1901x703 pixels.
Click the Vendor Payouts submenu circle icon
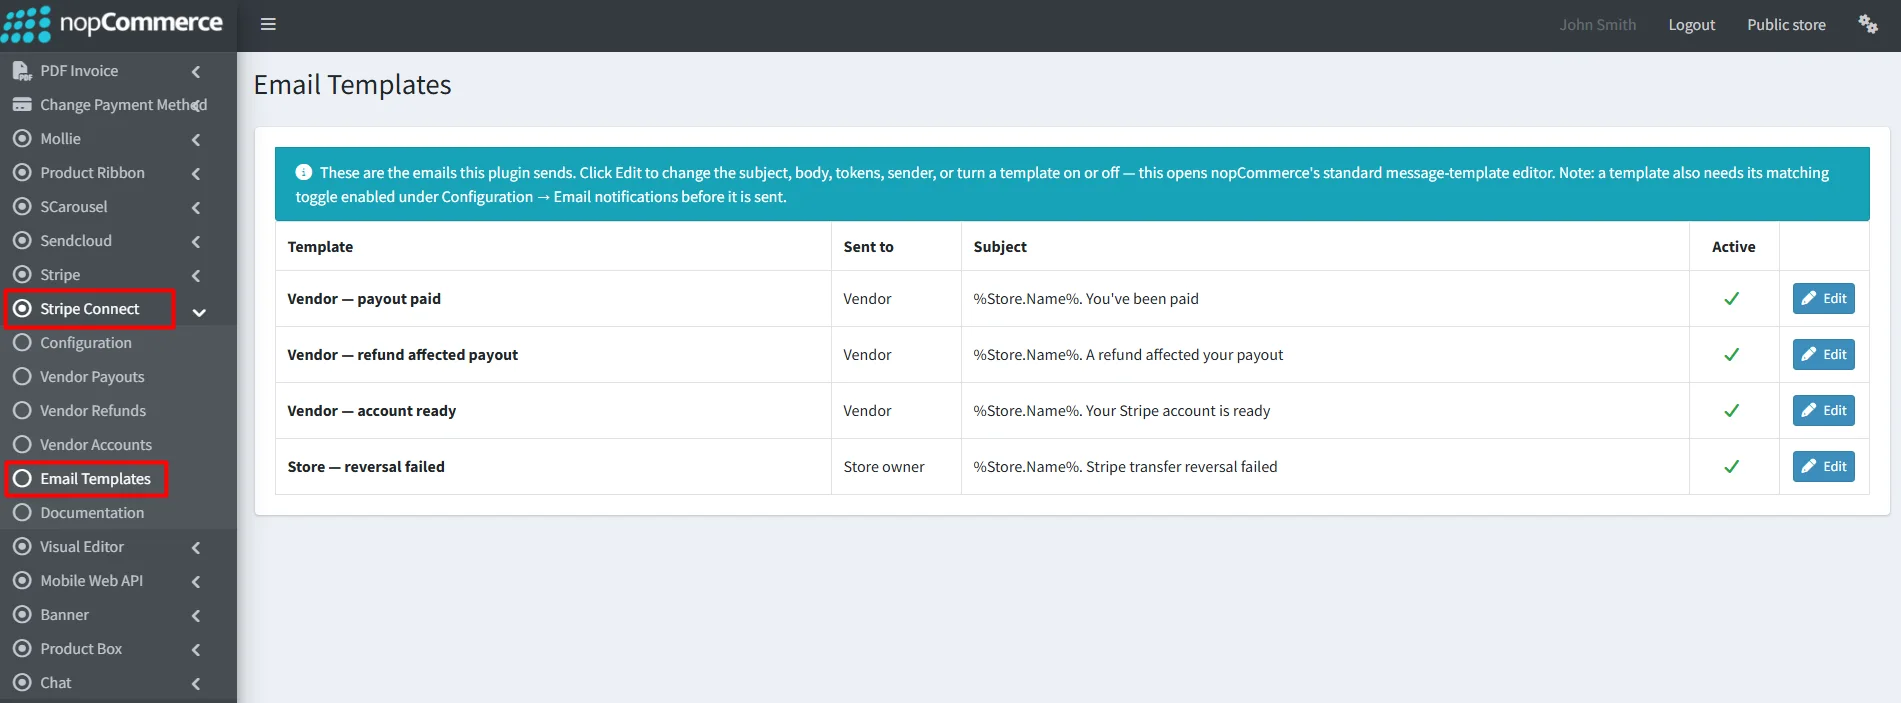[22, 377]
